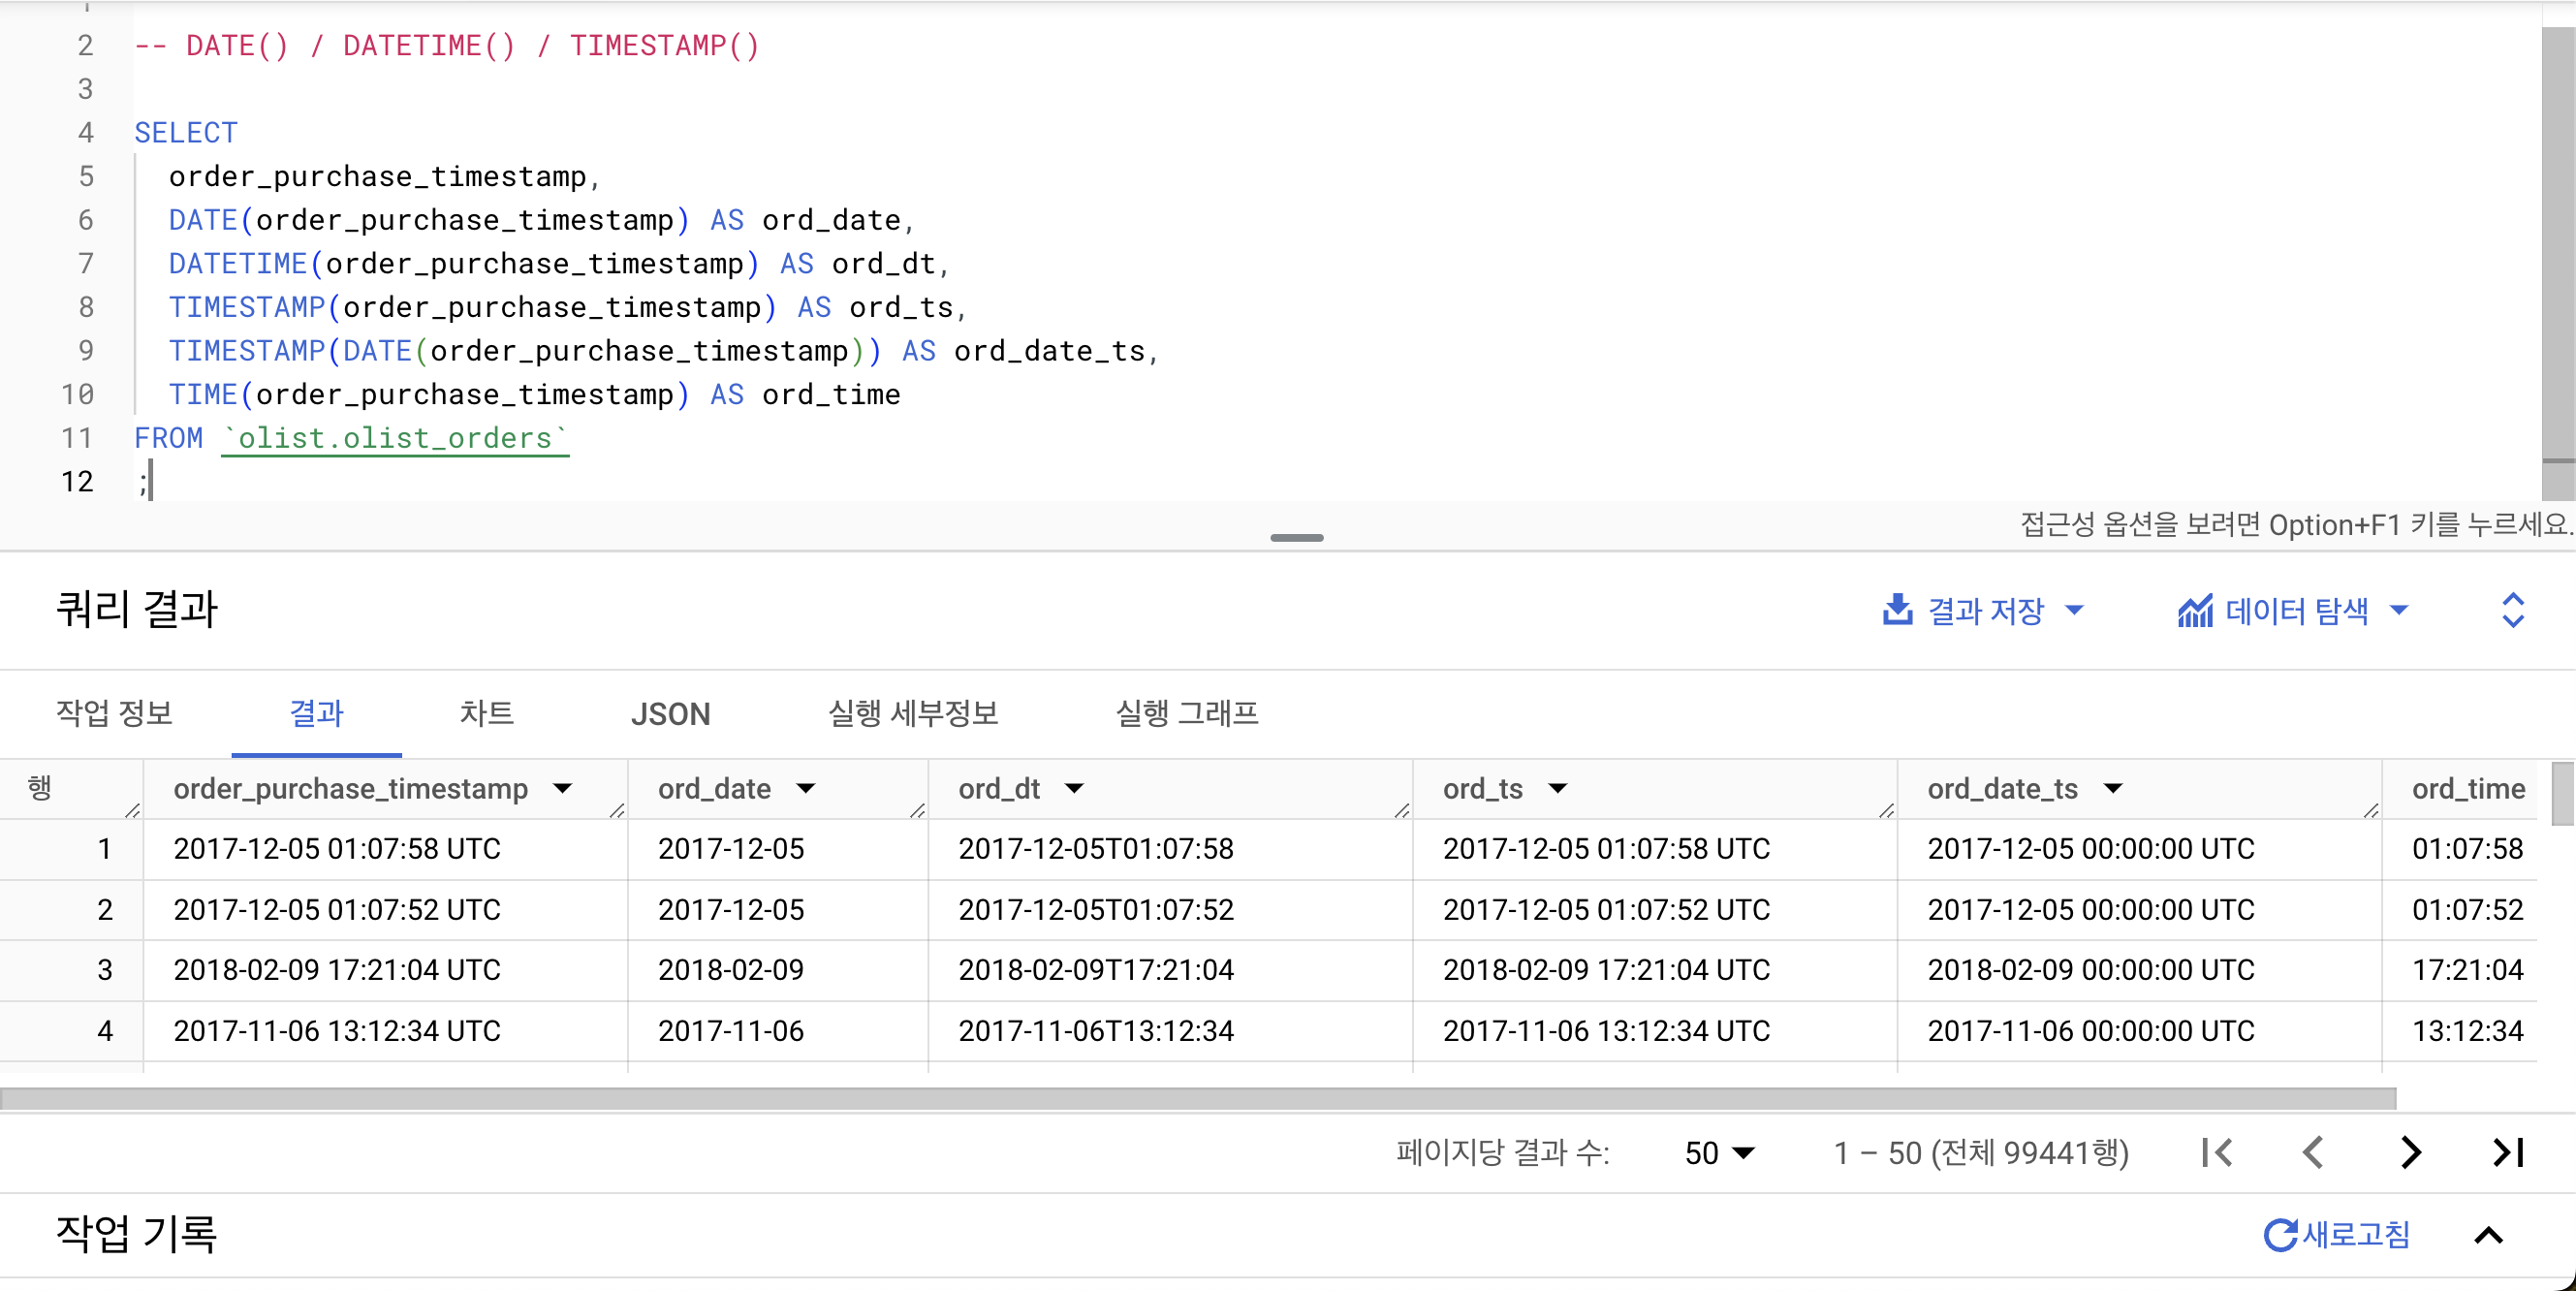Open ord_date column dropdown arrow
The height and width of the screenshot is (1291, 2576).
(806, 789)
